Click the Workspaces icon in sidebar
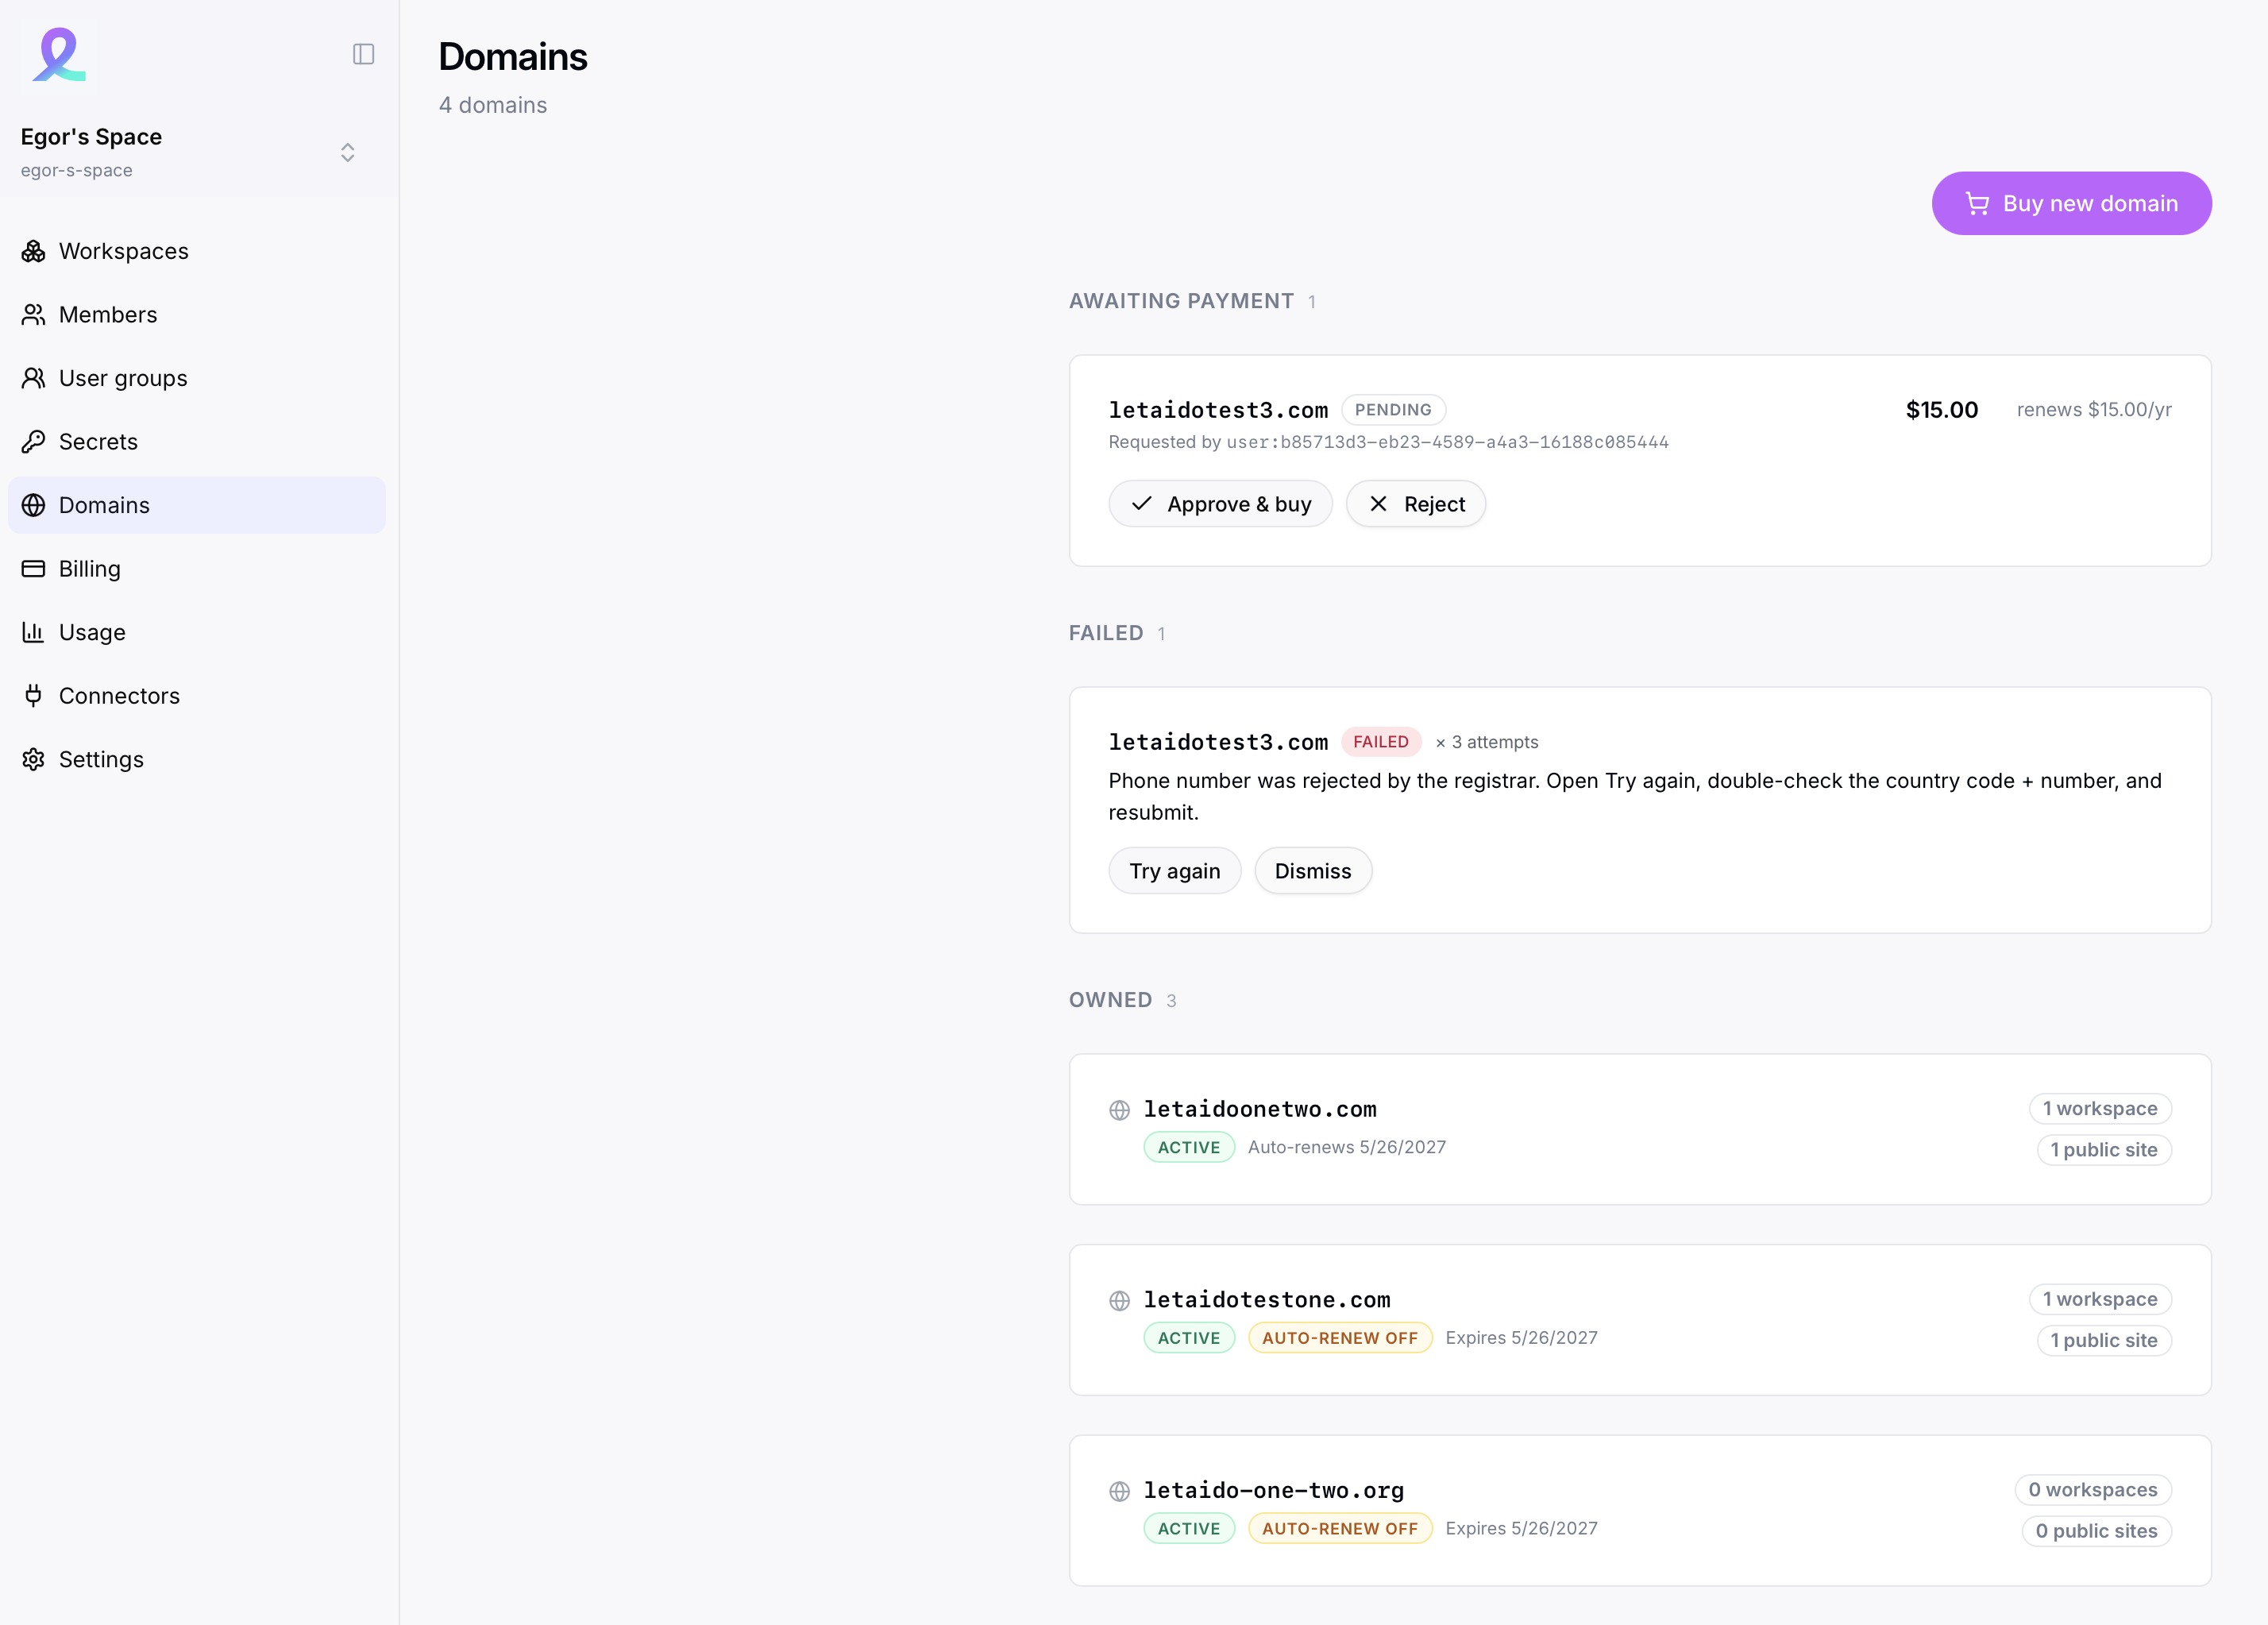 point(34,251)
